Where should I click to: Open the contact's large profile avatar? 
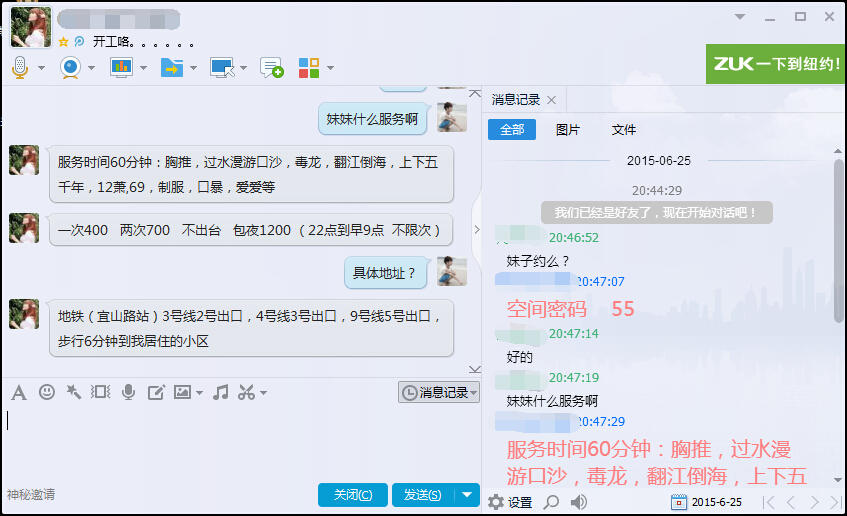[31, 27]
